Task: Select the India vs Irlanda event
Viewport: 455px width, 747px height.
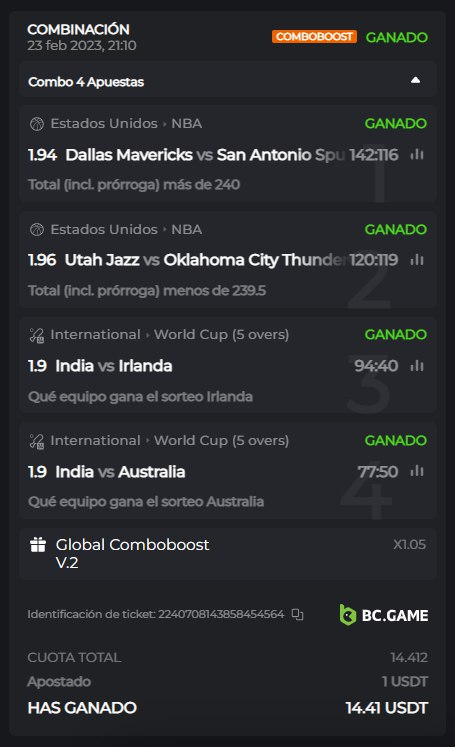Action: tap(114, 366)
